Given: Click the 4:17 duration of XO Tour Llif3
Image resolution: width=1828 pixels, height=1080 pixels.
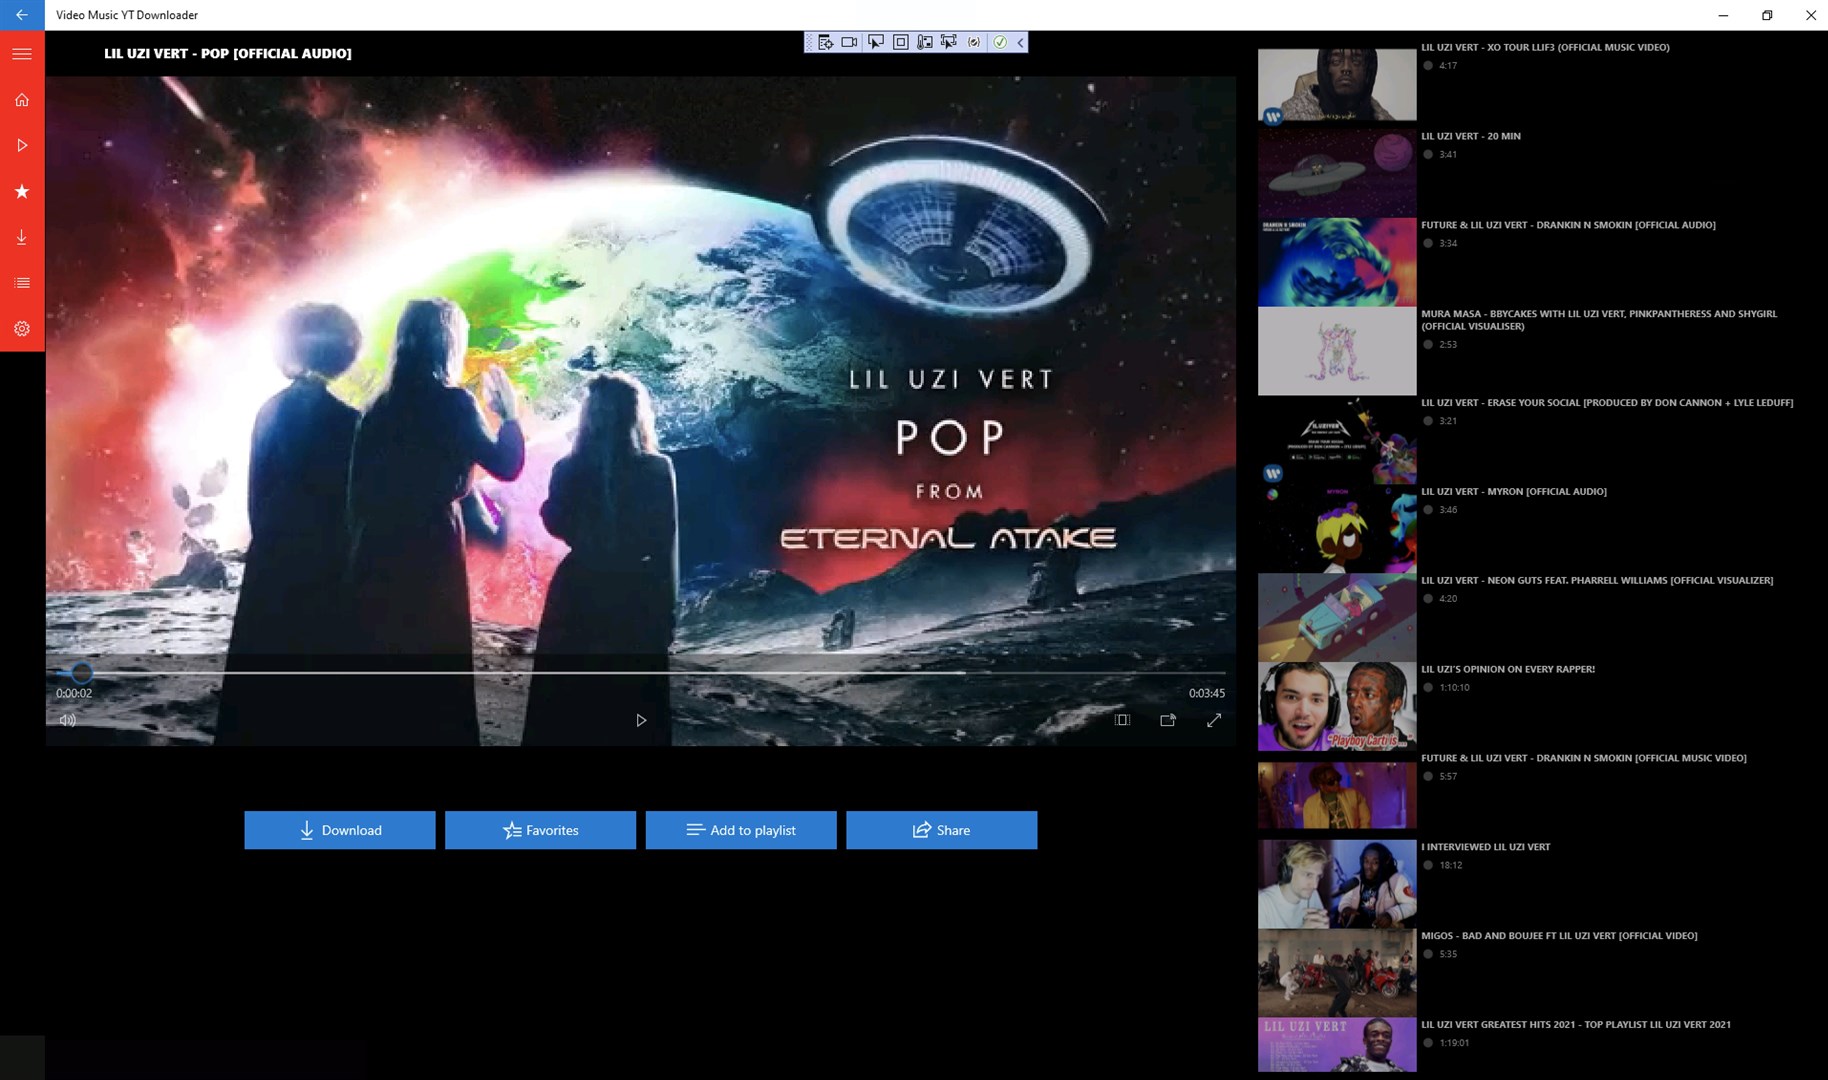Looking at the screenshot, I should click(1448, 66).
